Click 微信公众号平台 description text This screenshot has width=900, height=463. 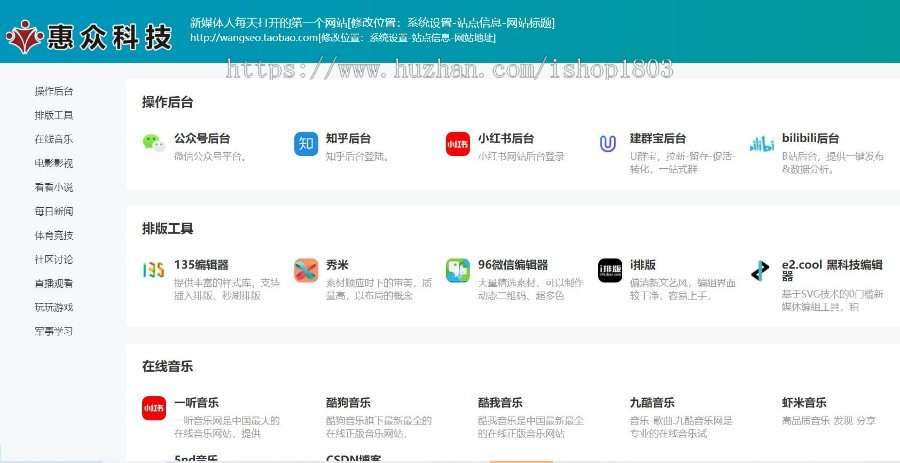tap(211, 157)
